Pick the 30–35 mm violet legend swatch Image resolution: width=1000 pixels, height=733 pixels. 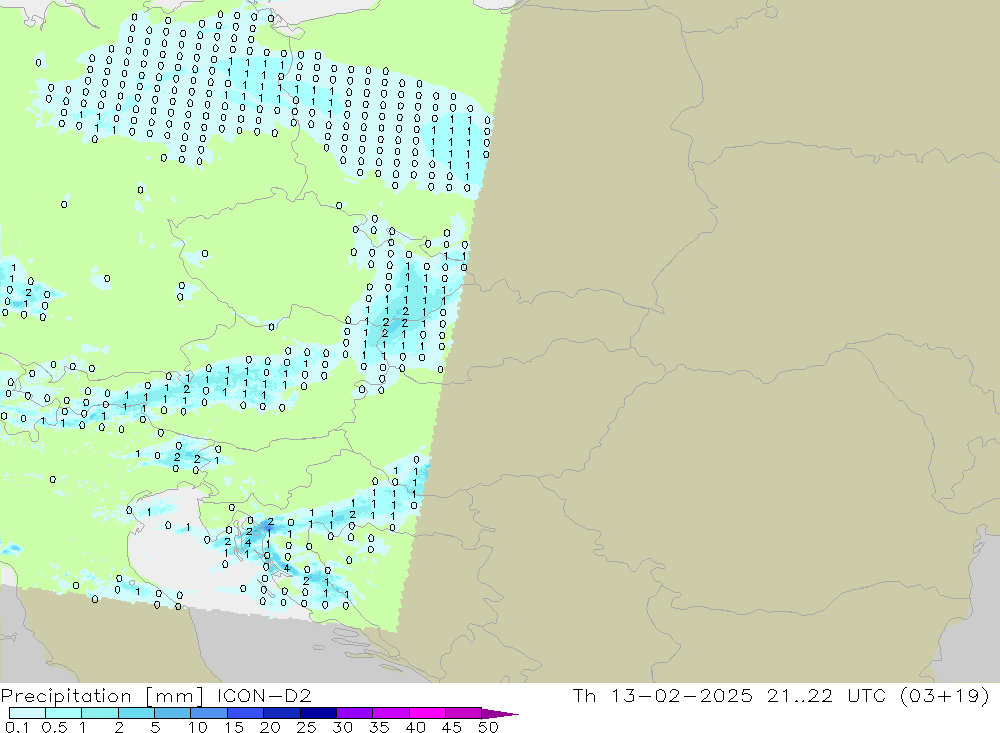(x=355, y=713)
